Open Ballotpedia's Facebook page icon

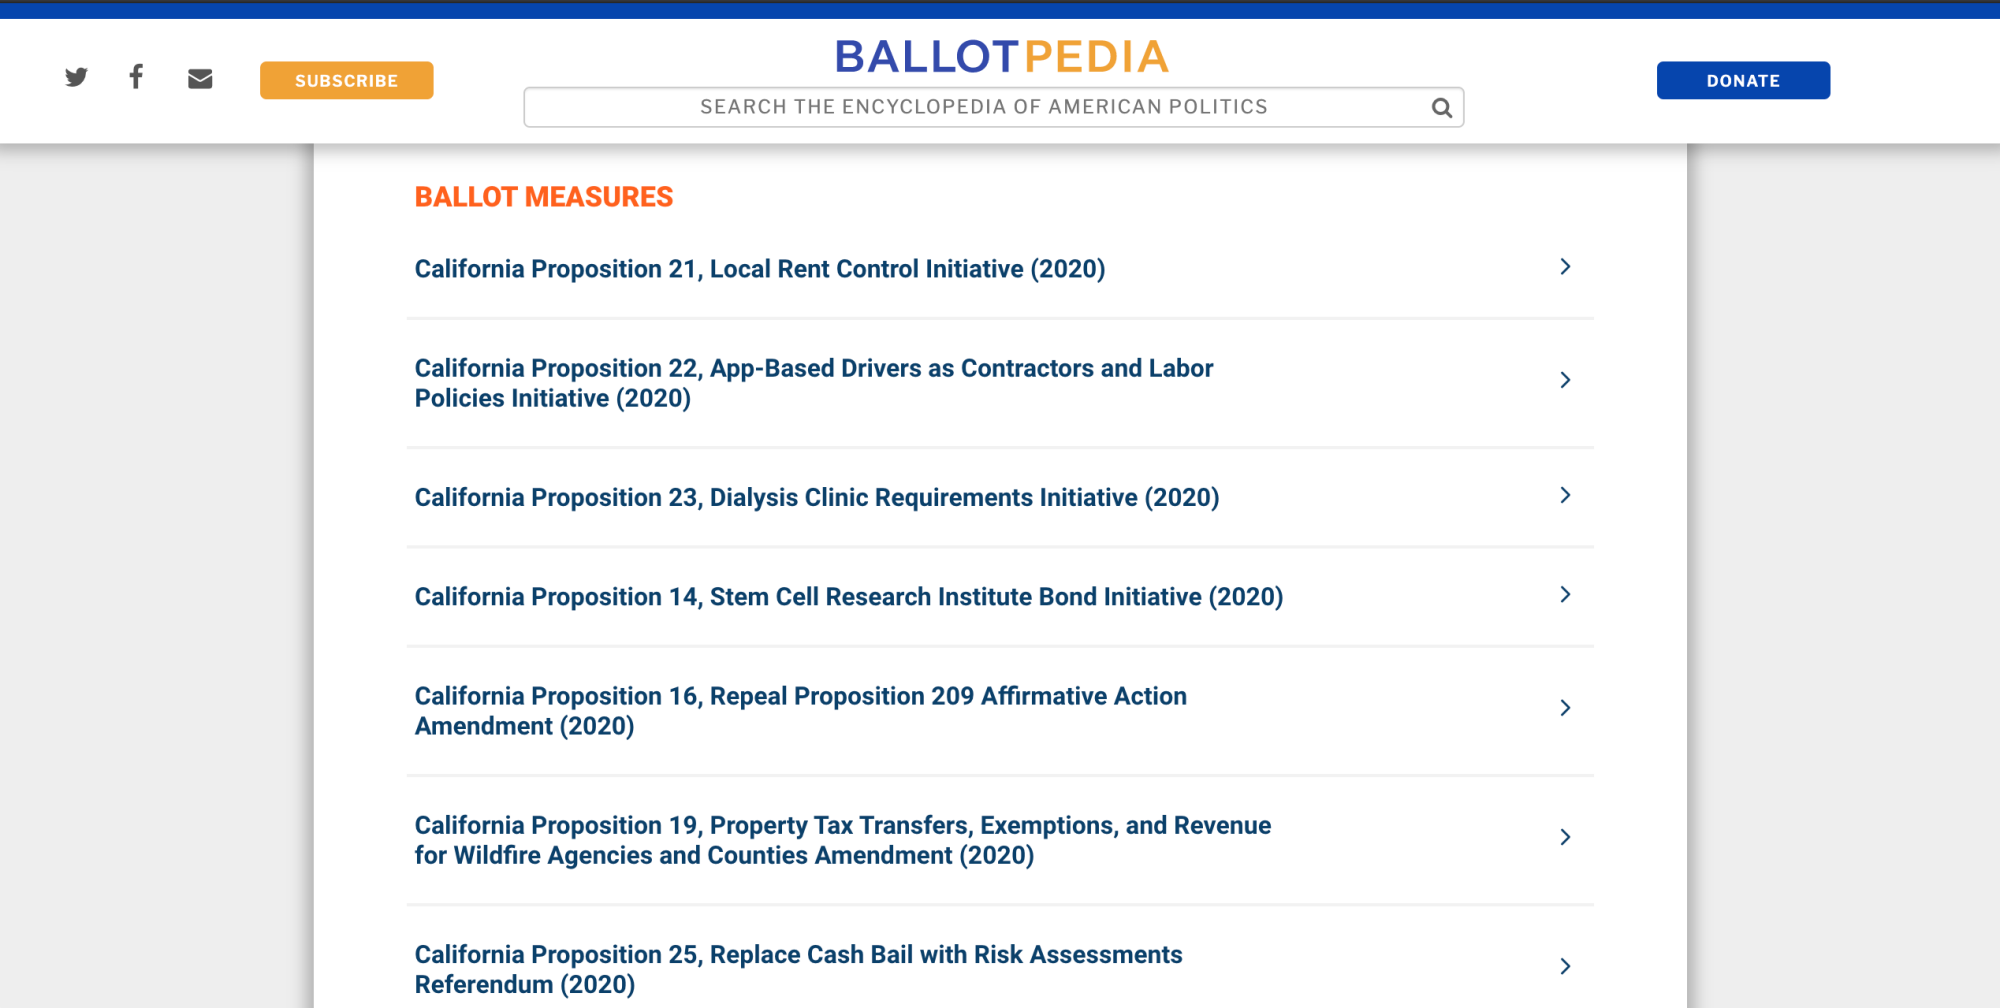pos(136,77)
